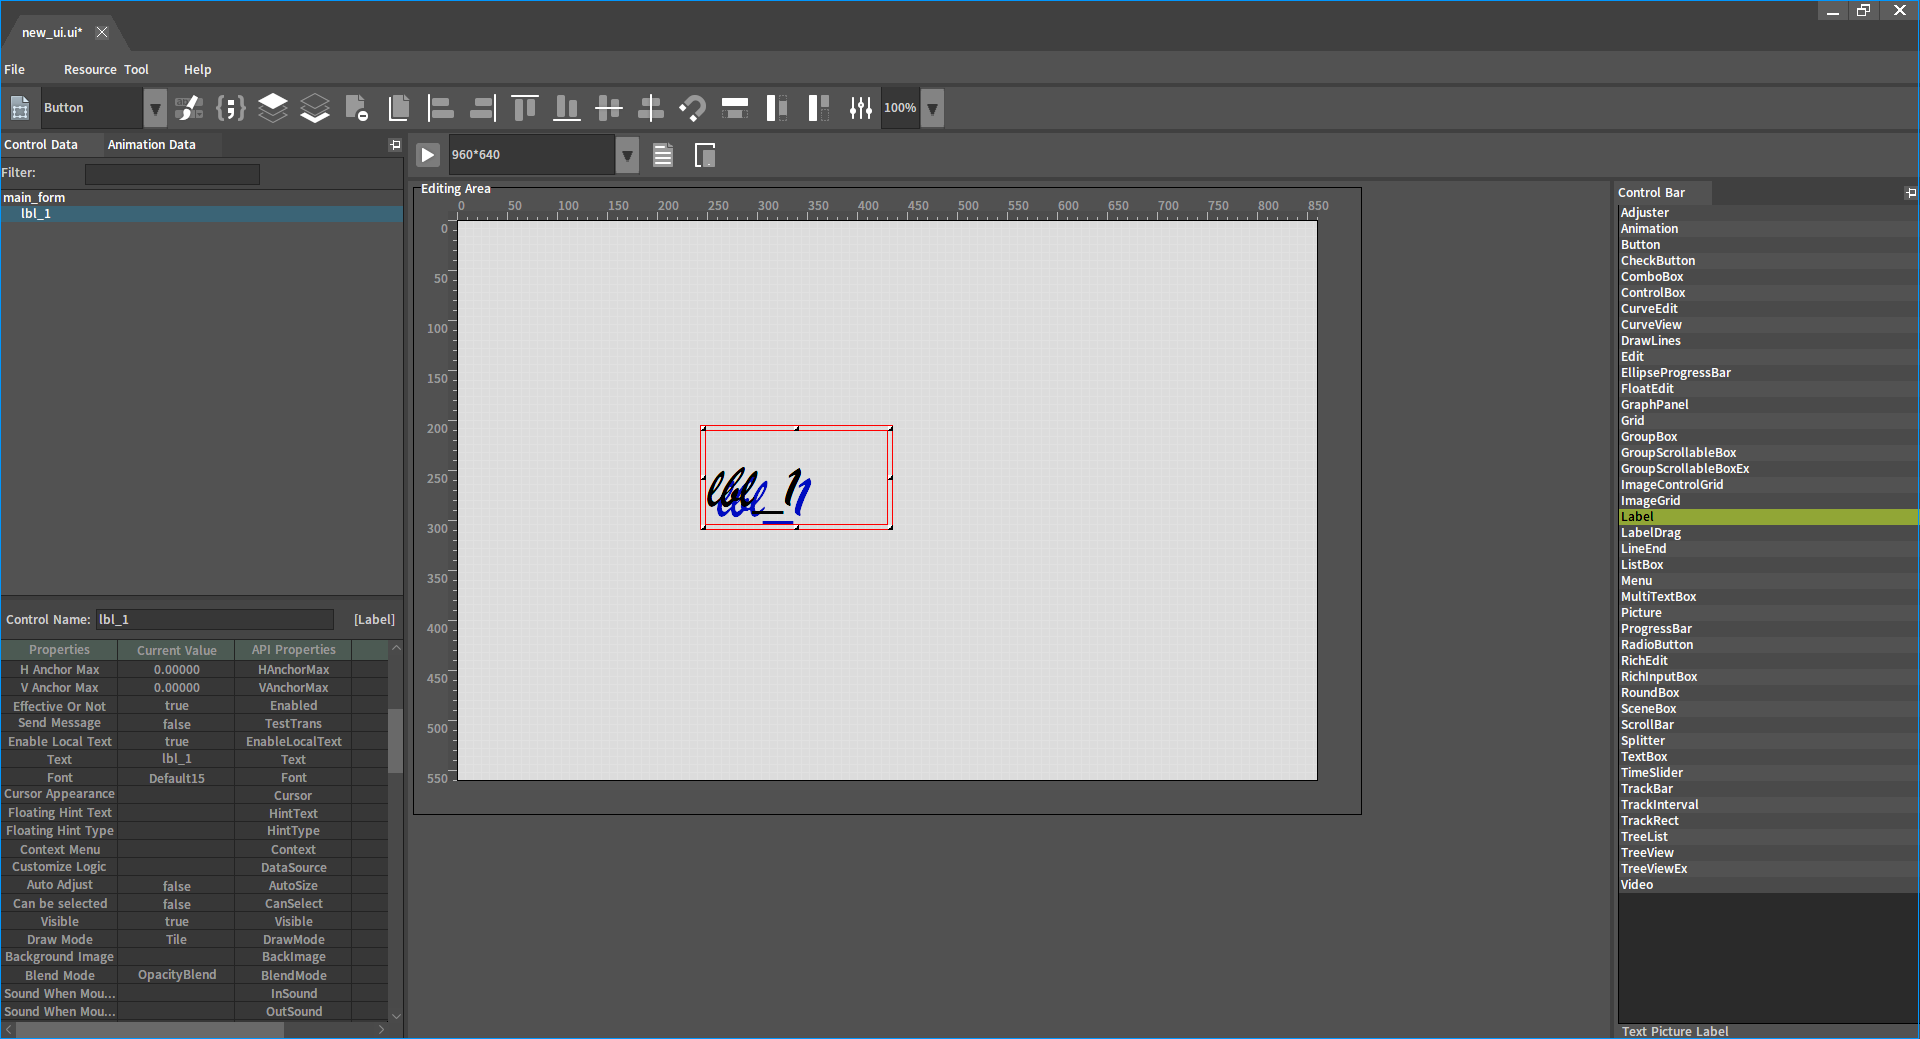Align selected controls to right edge
1920x1039 pixels.
click(483, 108)
